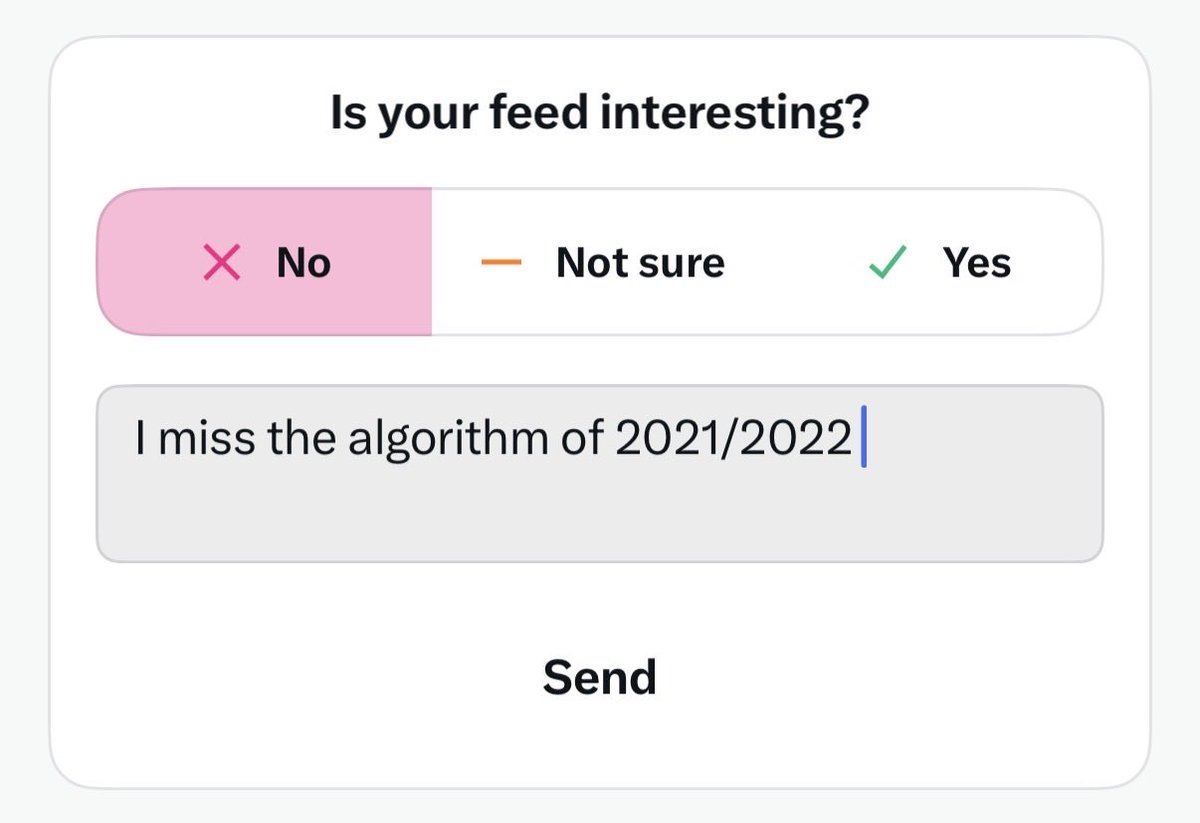Image resolution: width=1200 pixels, height=823 pixels.
Task: Click the pink X icon beside No
Action: tap(222, 263)
